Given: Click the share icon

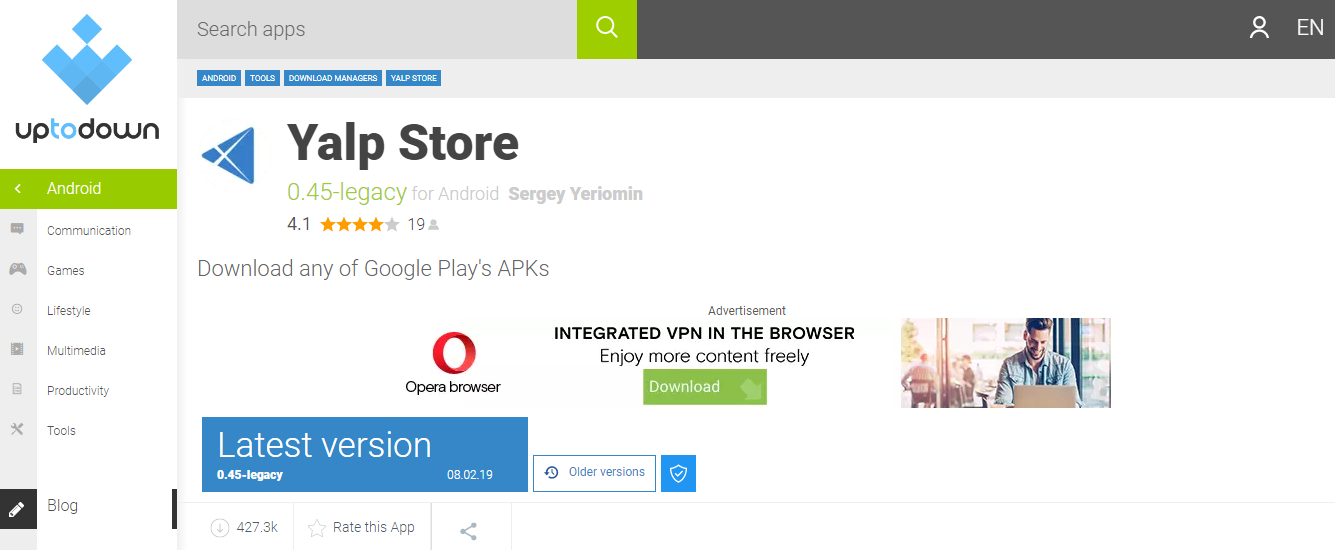Looking at the screenshot, I should pos(468,531).
